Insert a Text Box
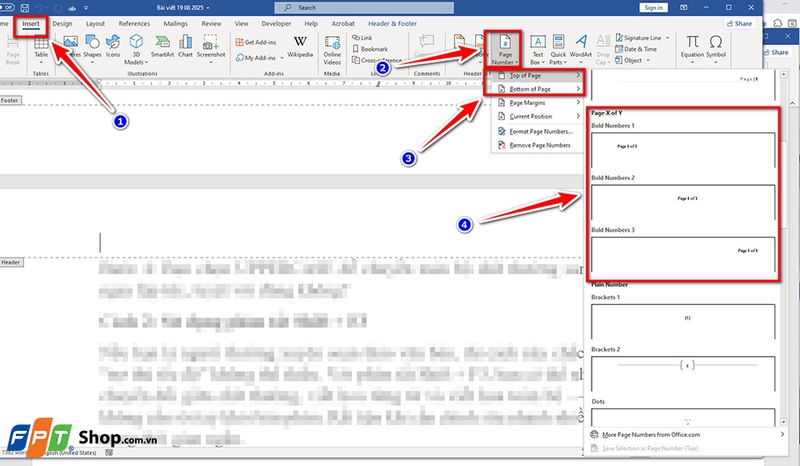The image size is (800, 466). click(x=537, y=48)
